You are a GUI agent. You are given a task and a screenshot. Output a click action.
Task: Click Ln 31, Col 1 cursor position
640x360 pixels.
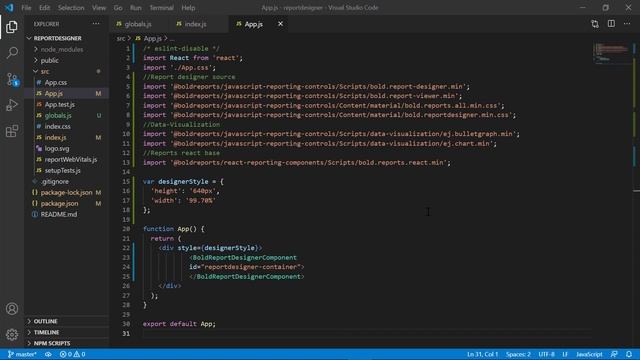pos(482,354)
